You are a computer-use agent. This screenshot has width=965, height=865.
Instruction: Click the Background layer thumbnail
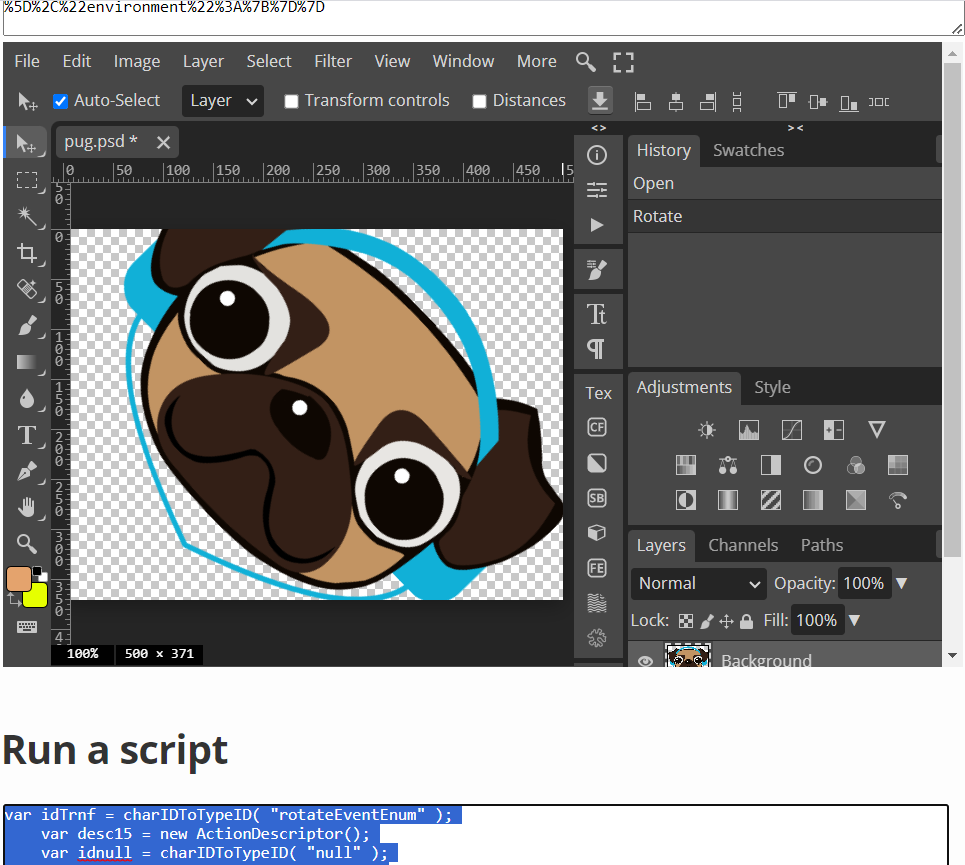point(688,658)
